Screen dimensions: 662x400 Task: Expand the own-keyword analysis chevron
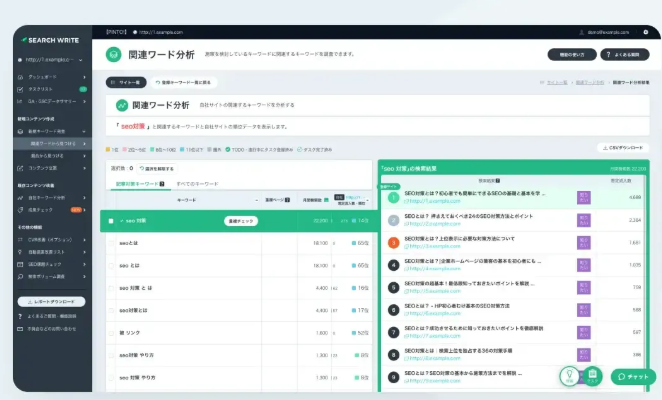coord(84,198)
